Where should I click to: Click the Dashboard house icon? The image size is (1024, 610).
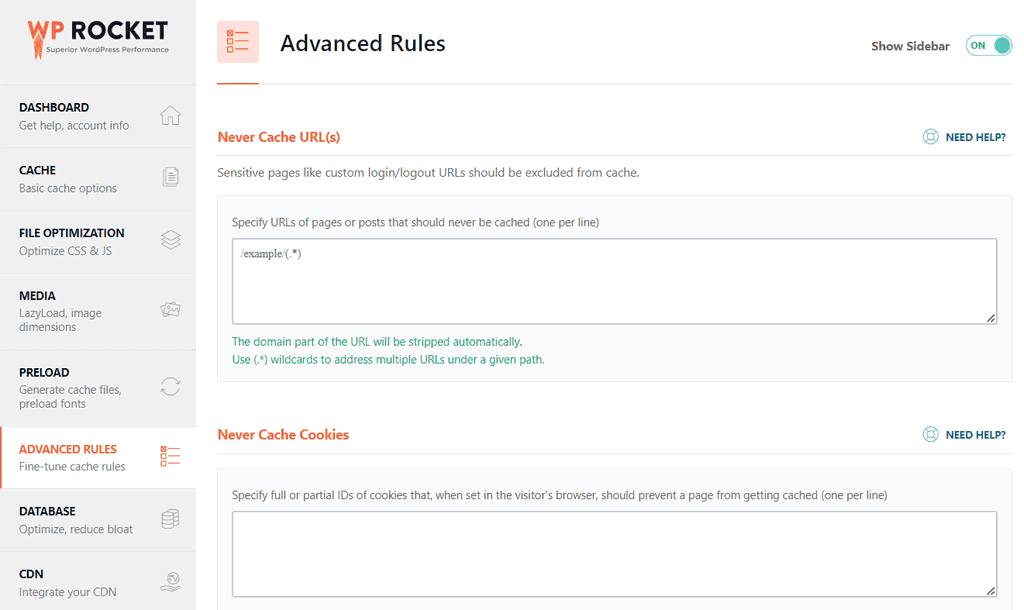tap(170, 116)
